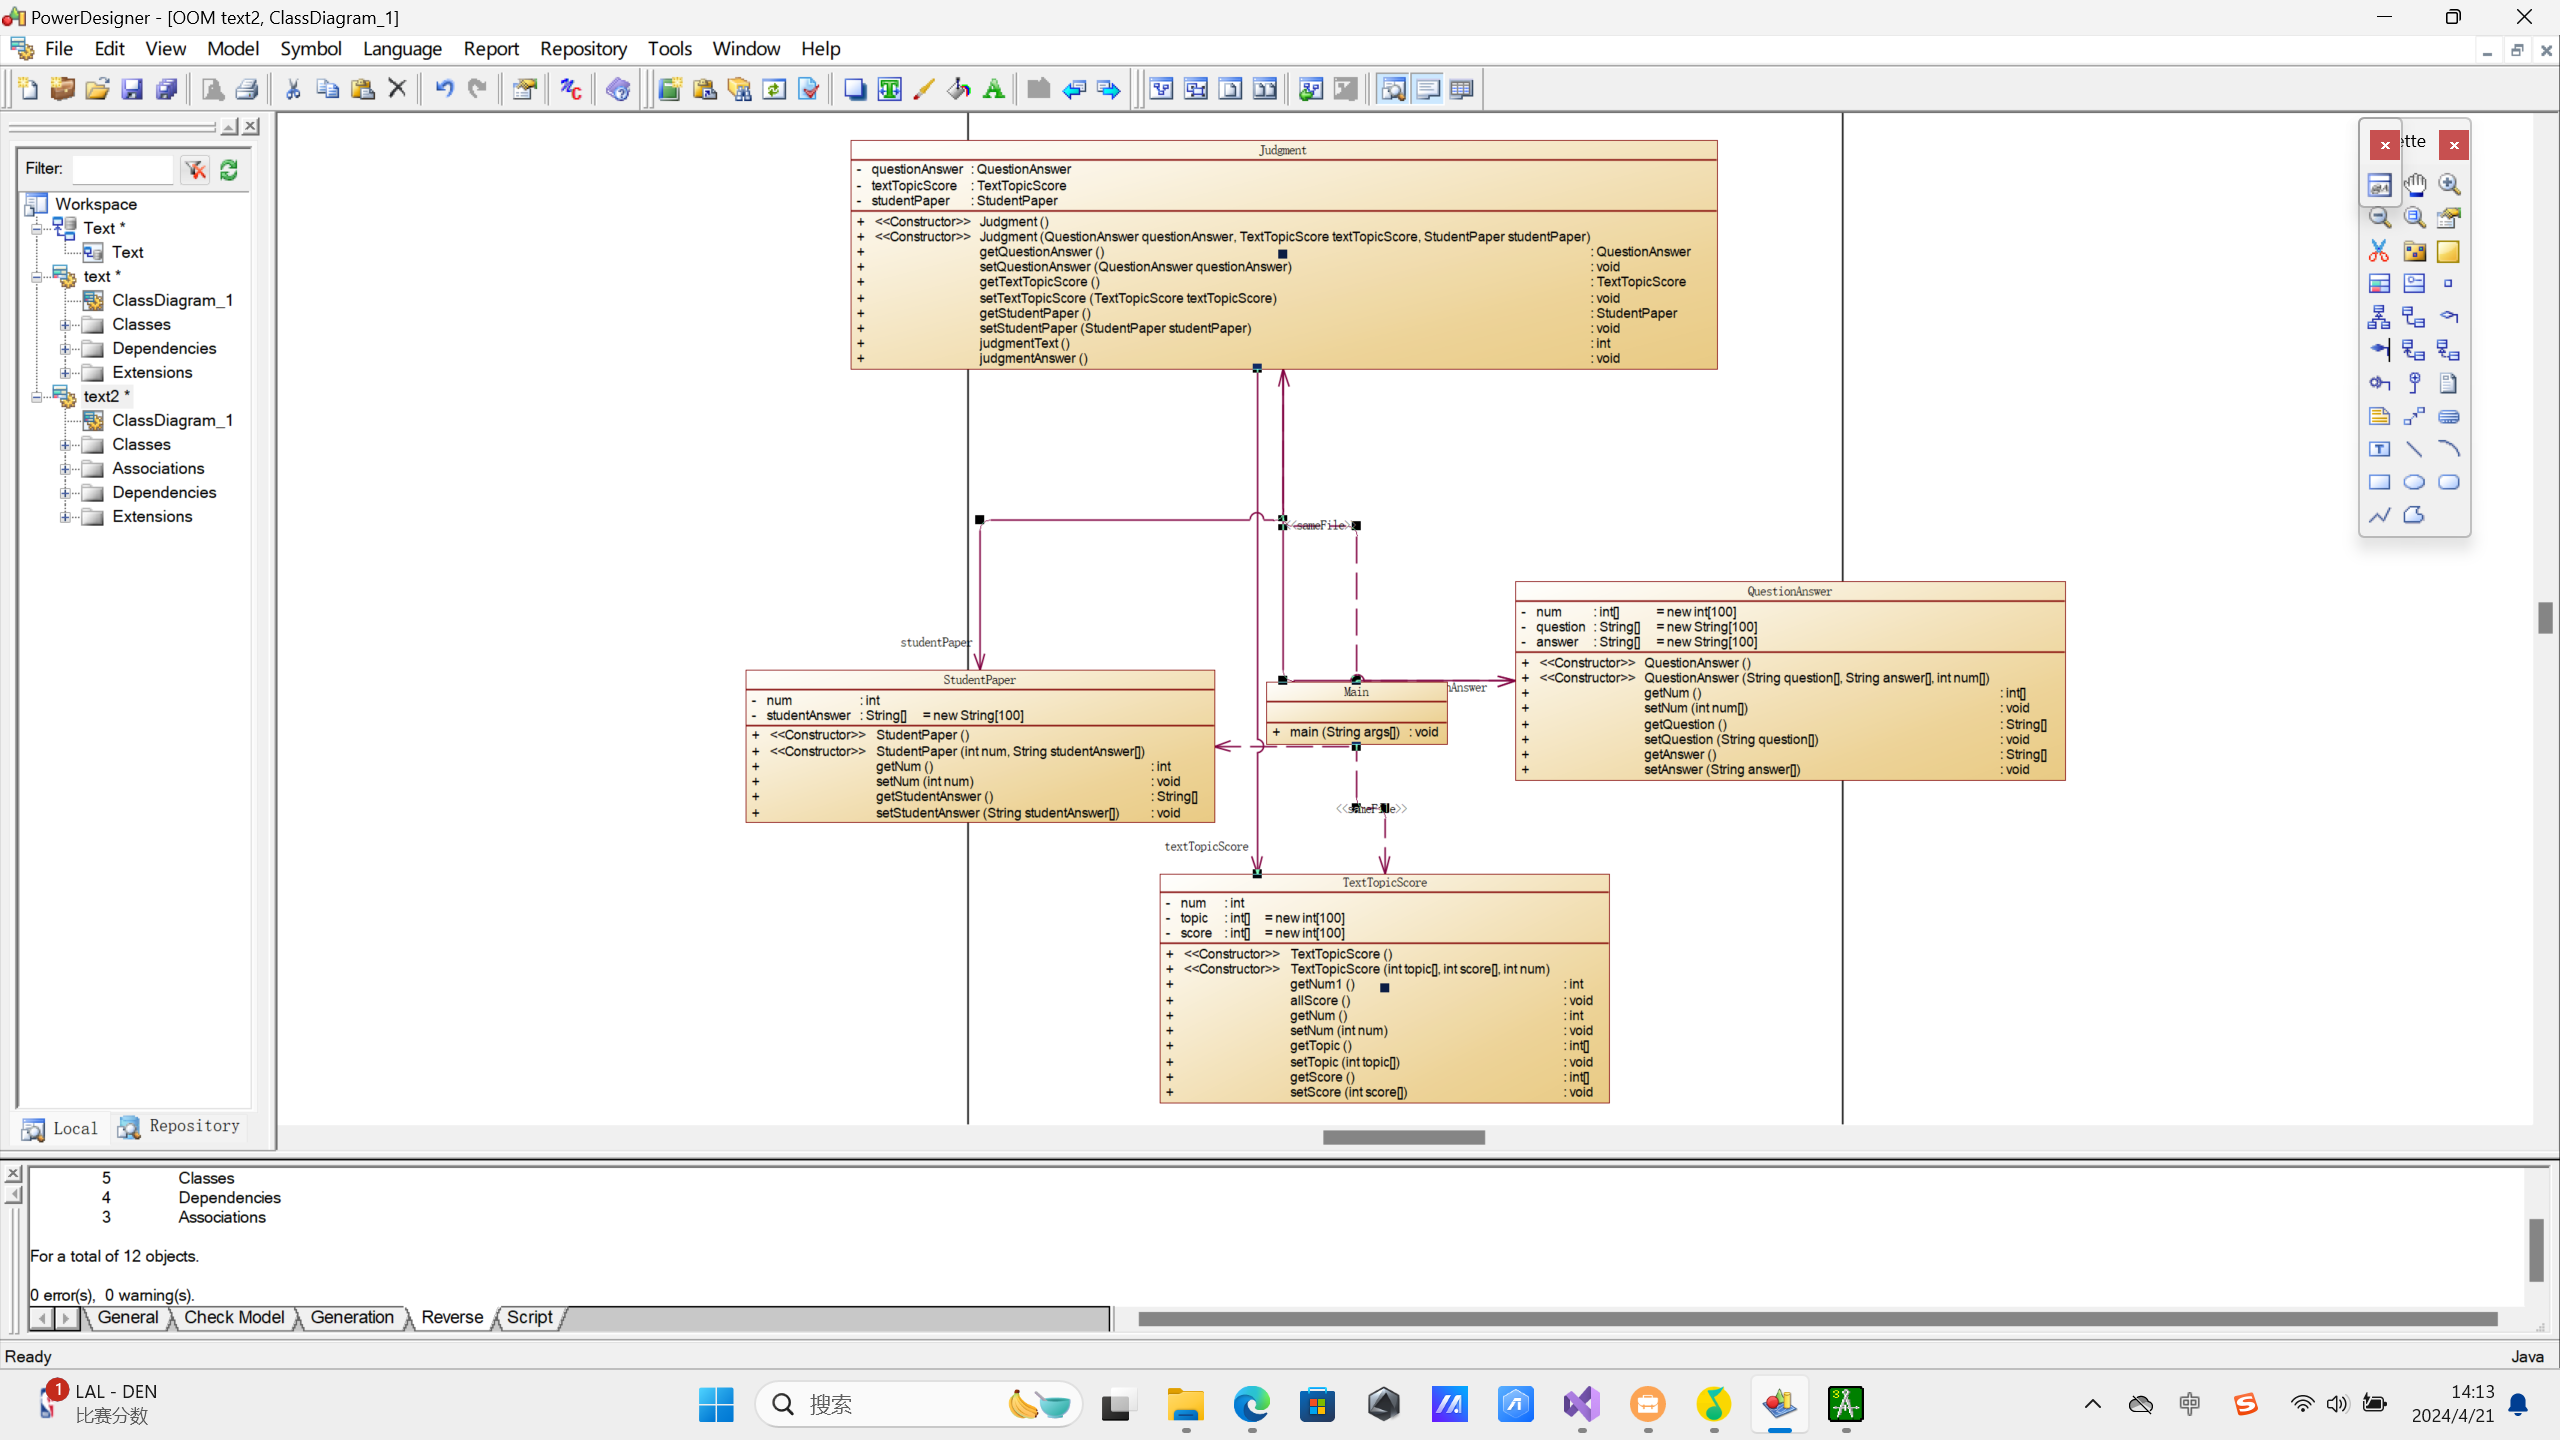This screenshot has height=1440, width=2560.
Task: Select the Ellipse shape tool
Action: tap(2414, 482)
